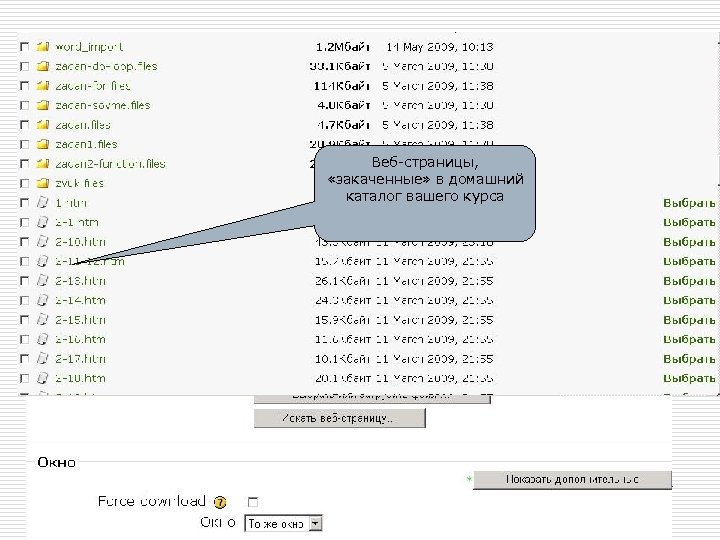
Task: Click the folder icon for zadan-sovme.files
Action: tap(43, 105)
